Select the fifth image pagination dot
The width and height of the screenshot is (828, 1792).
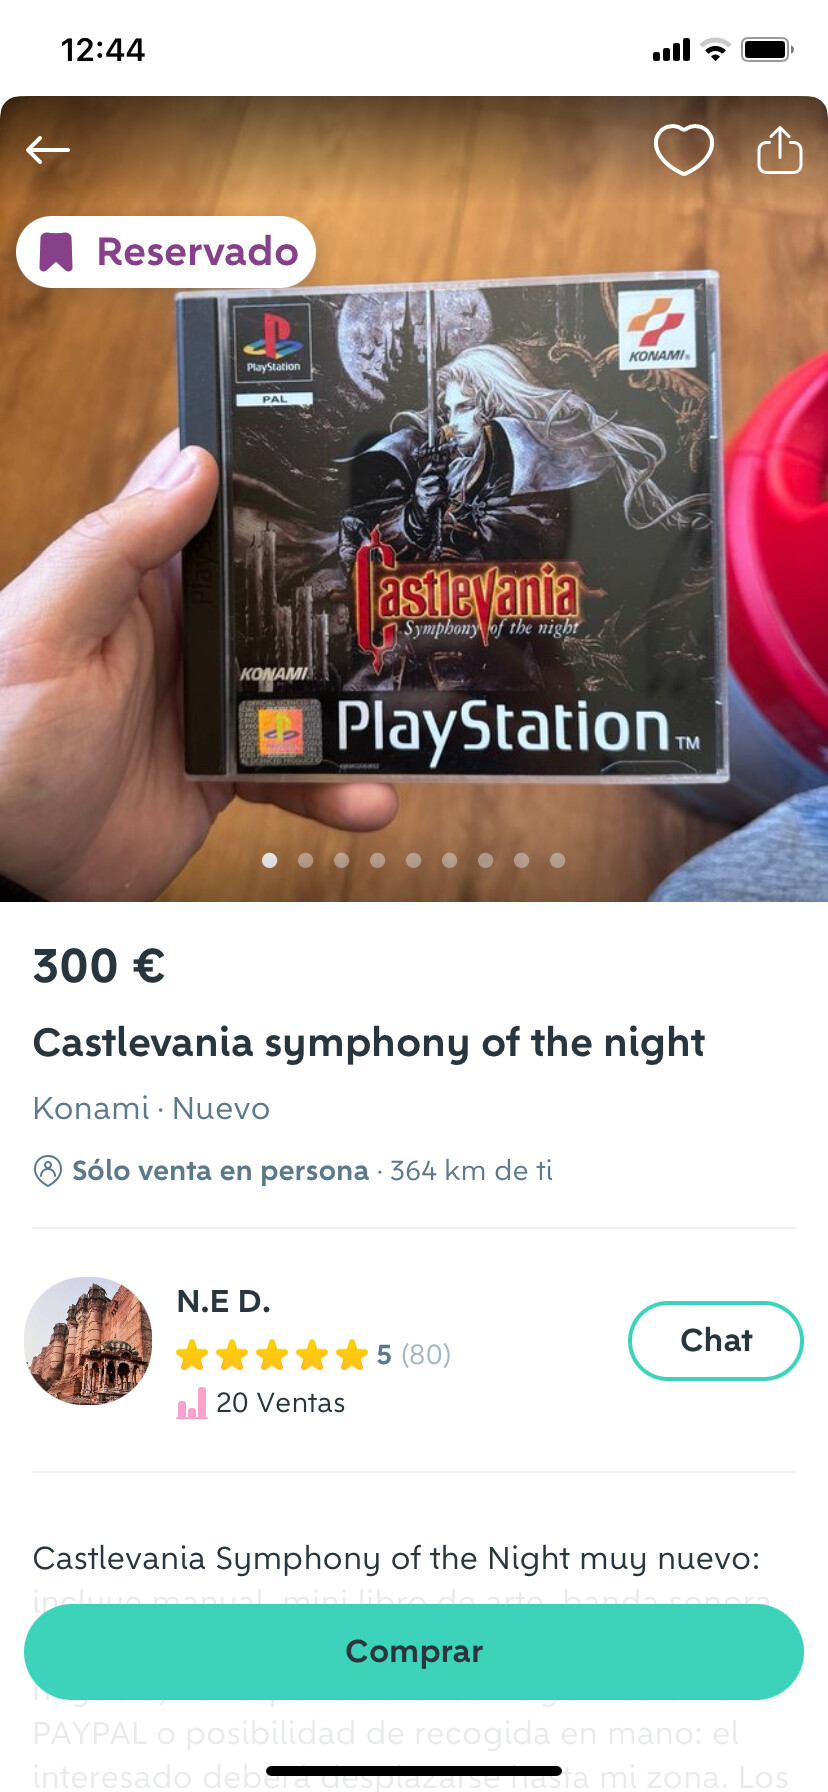click(414, 860)
